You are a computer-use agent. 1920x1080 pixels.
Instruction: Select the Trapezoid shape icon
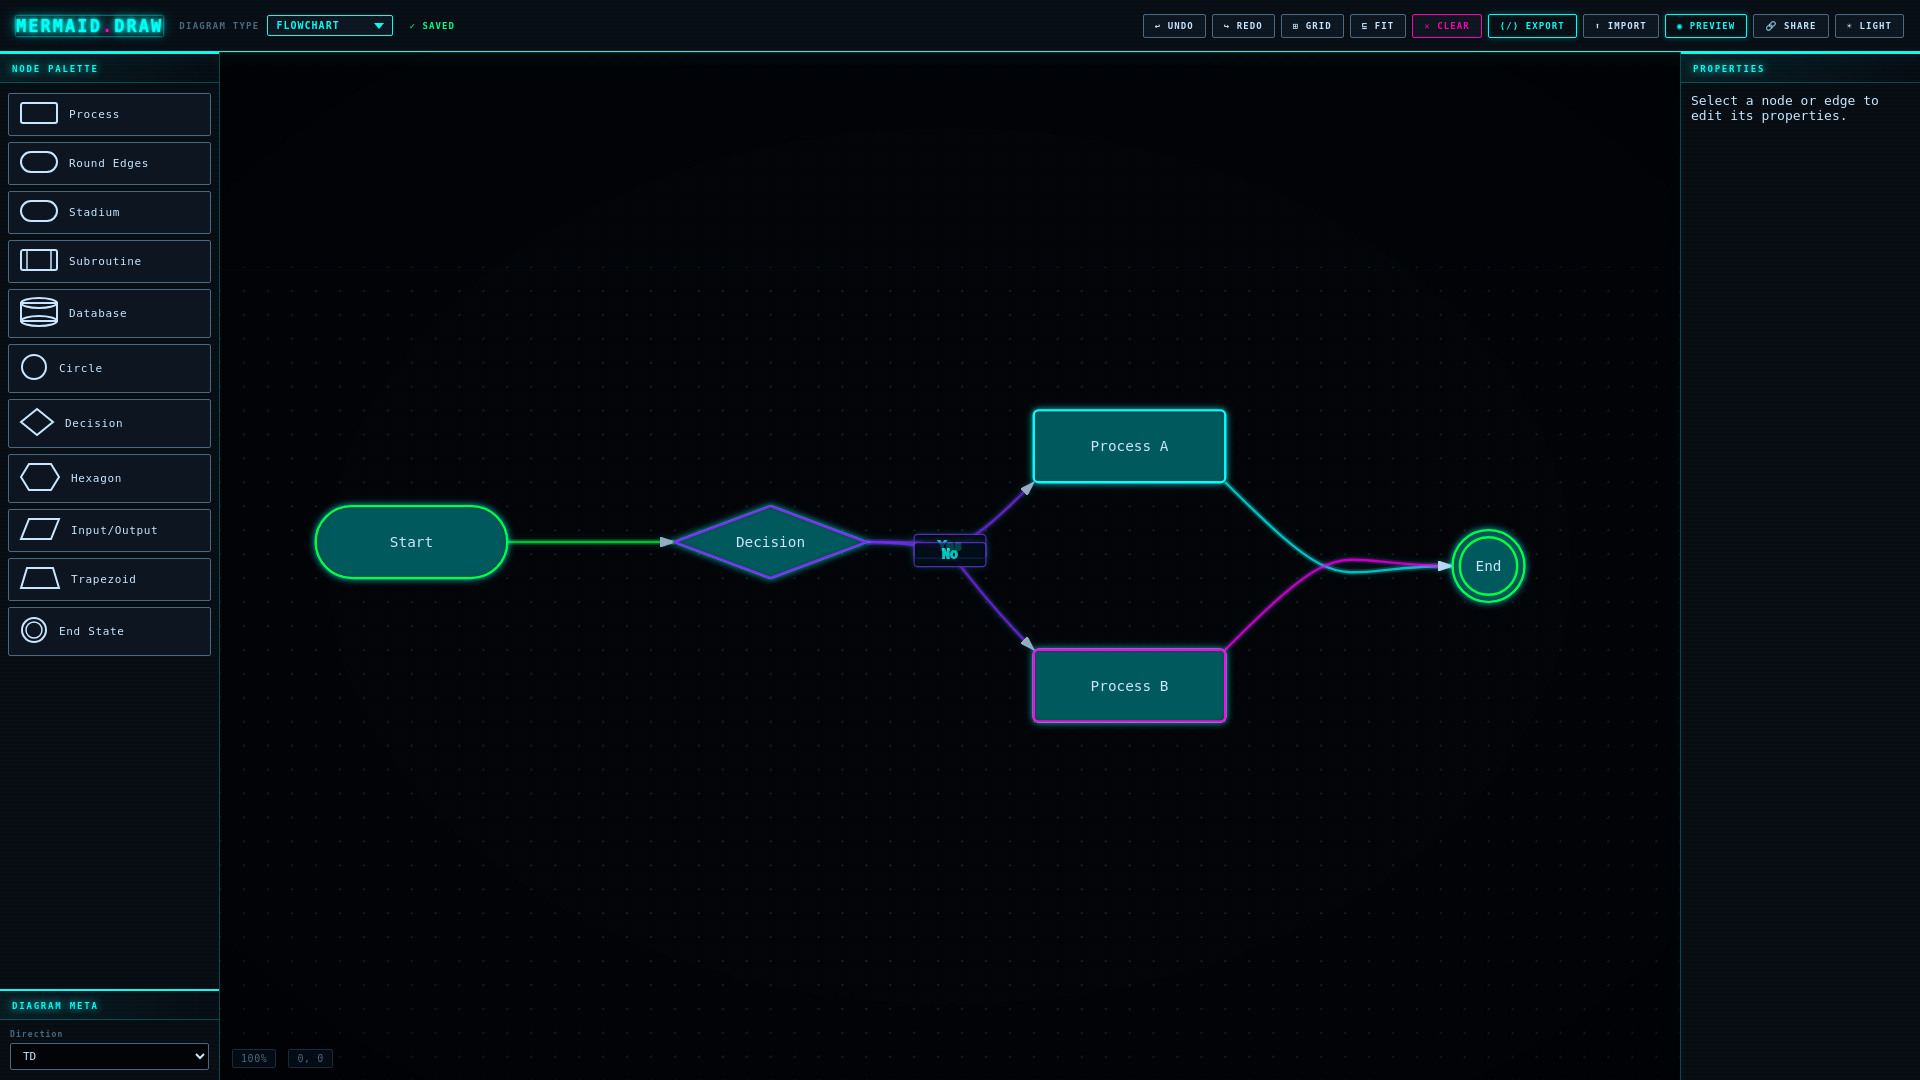coord(40,579)
